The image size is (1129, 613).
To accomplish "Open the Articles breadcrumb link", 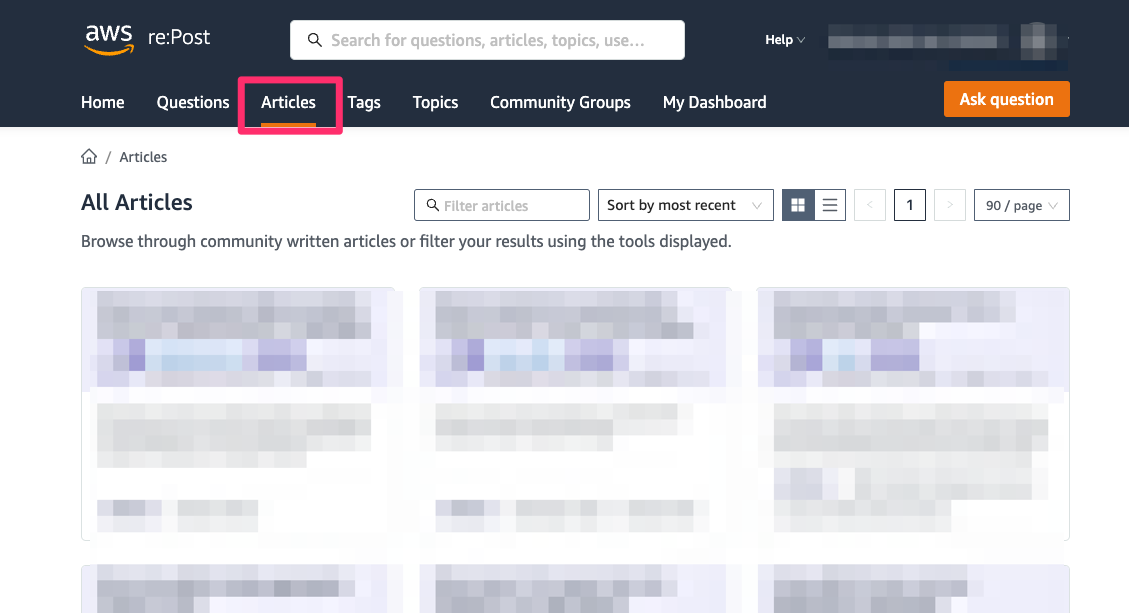I will [143, 156].
